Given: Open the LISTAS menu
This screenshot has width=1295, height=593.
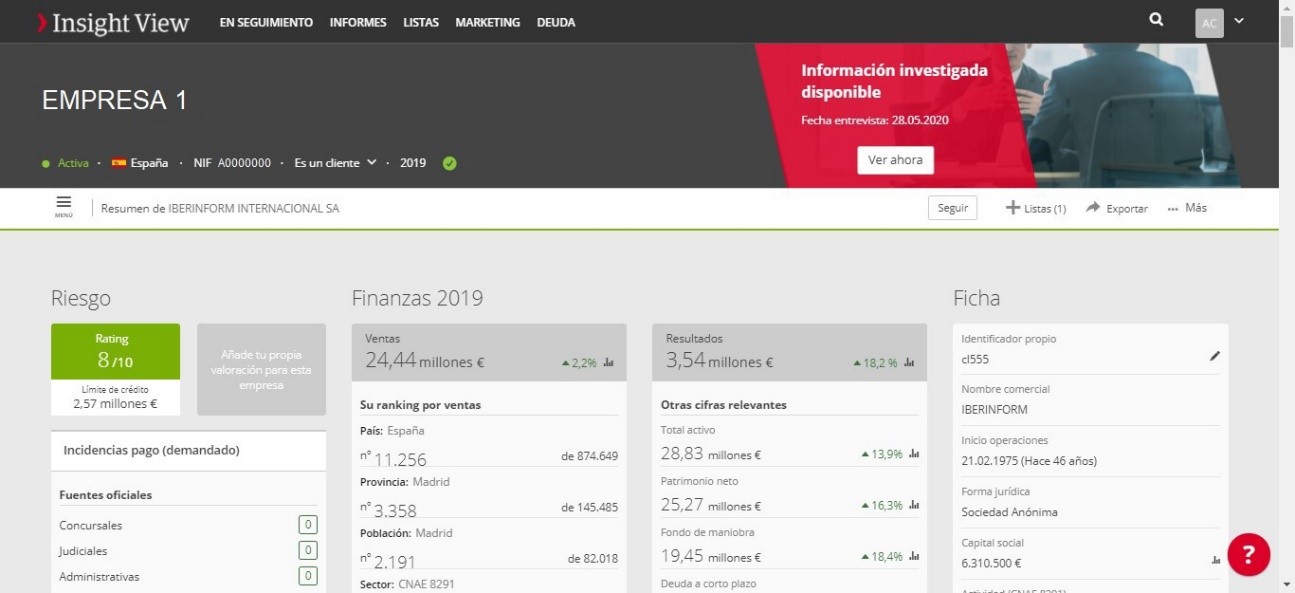Looking at the screenshot, I should (x=421, y=22).
